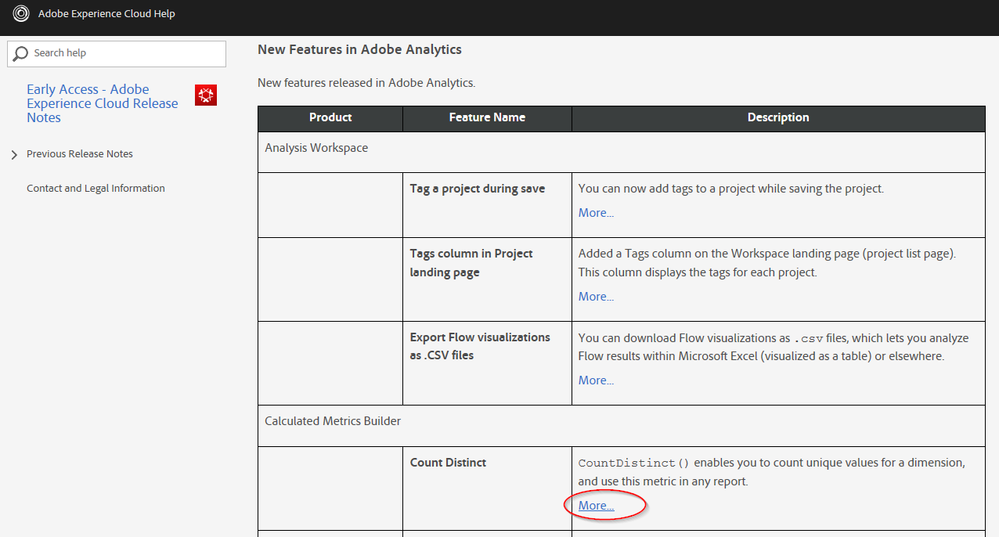Screen dimensions: 999x537
Task: Click More link for Export Flow visualizations
Action: tap(596, 381)
